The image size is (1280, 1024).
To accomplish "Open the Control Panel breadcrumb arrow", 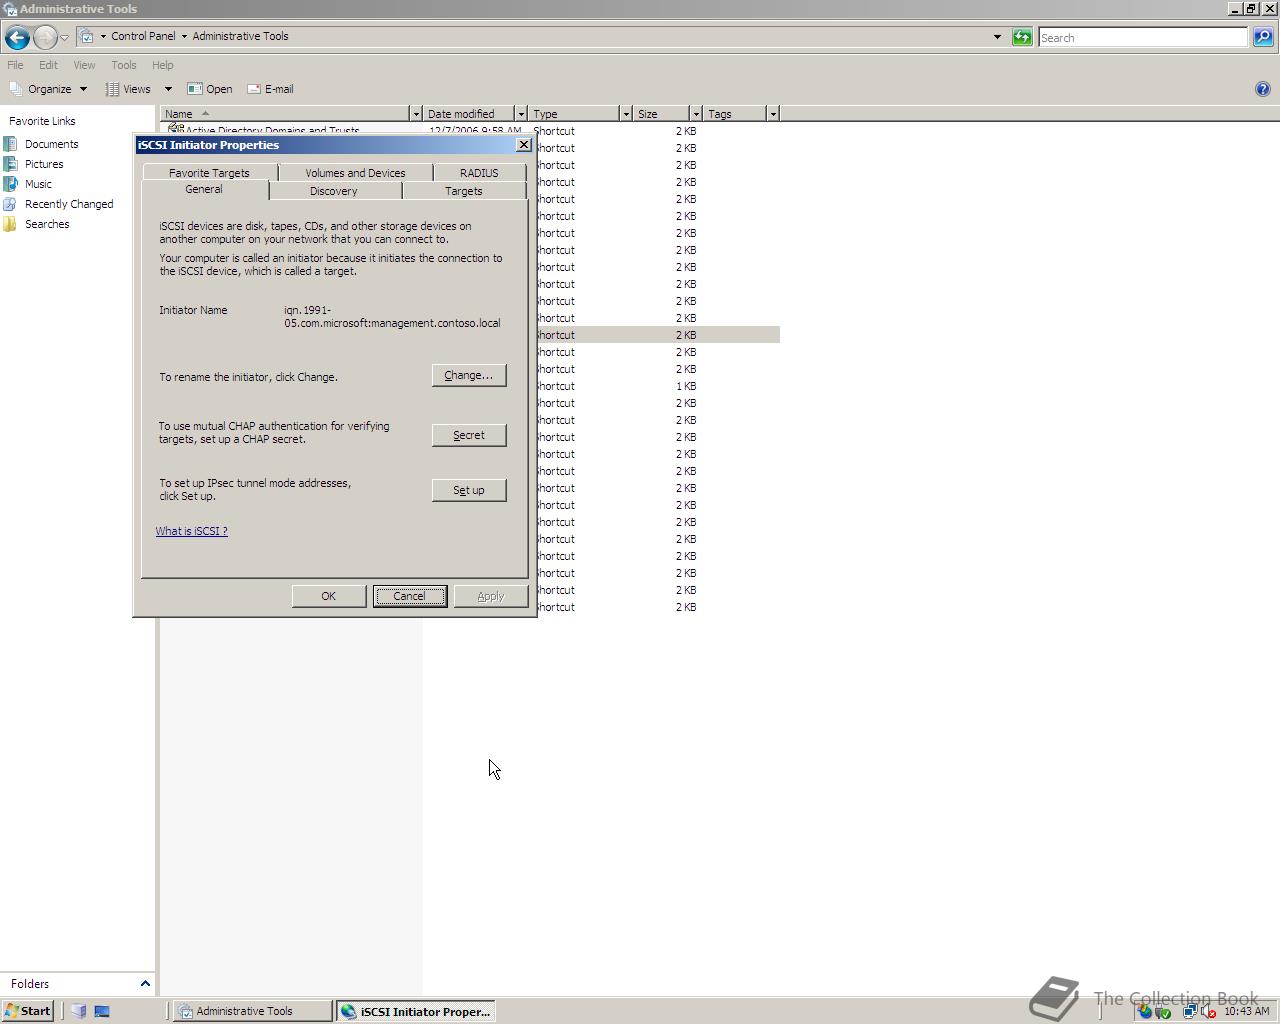I will pyautogui.click(x=184, y=36).
